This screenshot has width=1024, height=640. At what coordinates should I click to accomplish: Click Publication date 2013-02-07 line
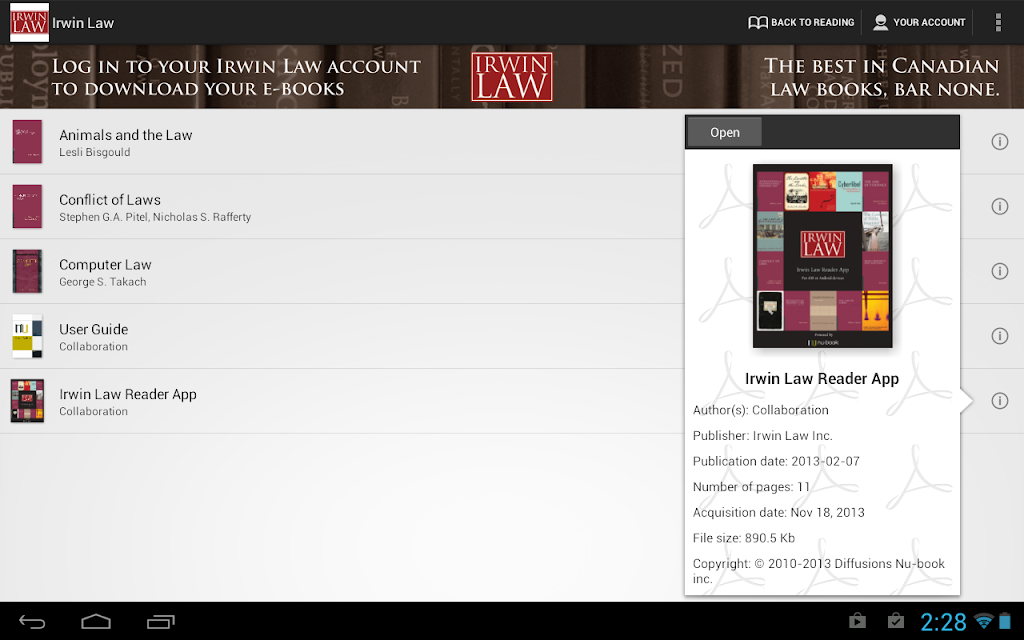click(776, 461)
